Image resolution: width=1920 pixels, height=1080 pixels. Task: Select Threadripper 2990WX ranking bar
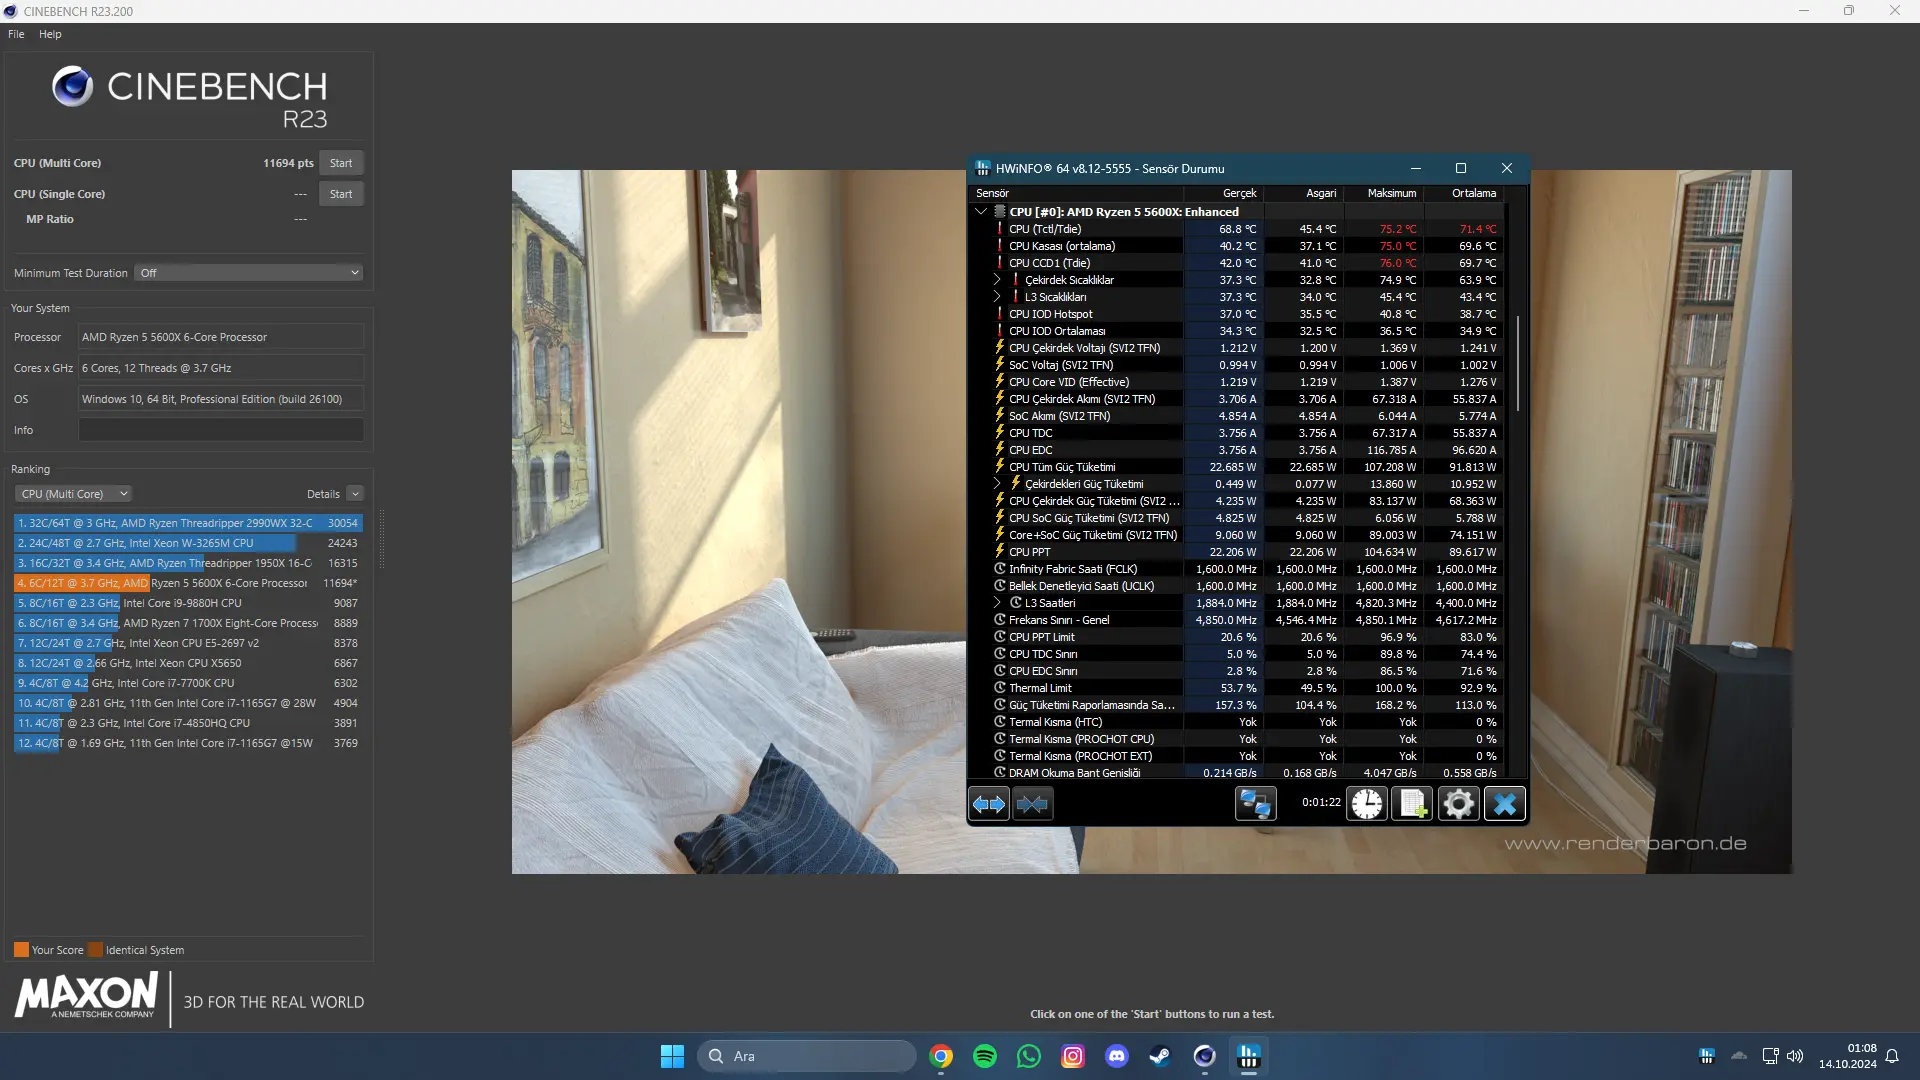pos(188,523)
